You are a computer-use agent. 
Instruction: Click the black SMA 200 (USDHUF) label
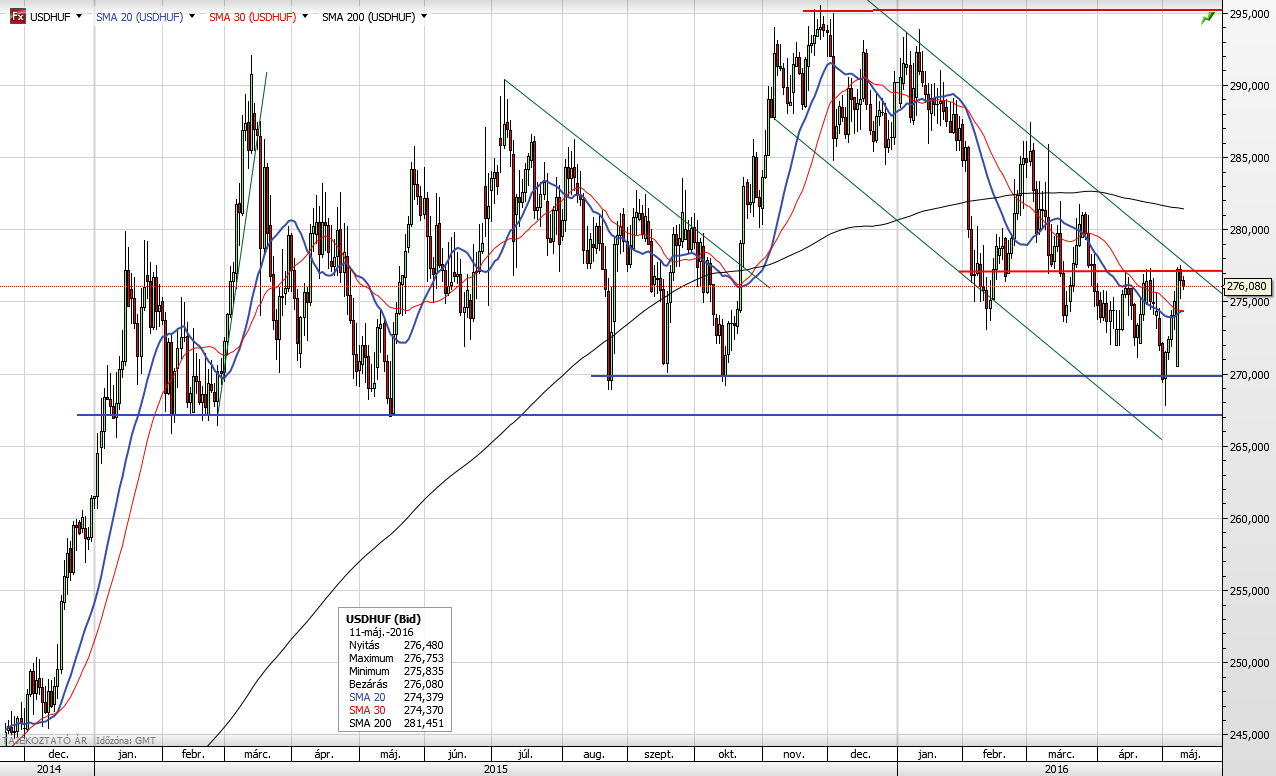pyautogui.click(x=369, y=17)
